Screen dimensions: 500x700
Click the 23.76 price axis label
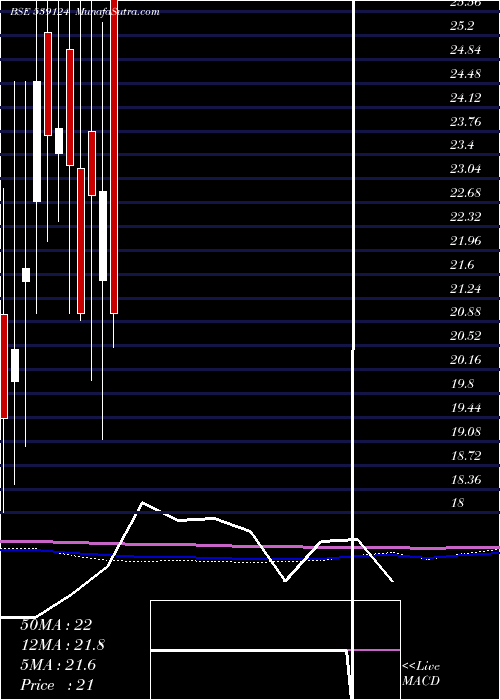466,122
